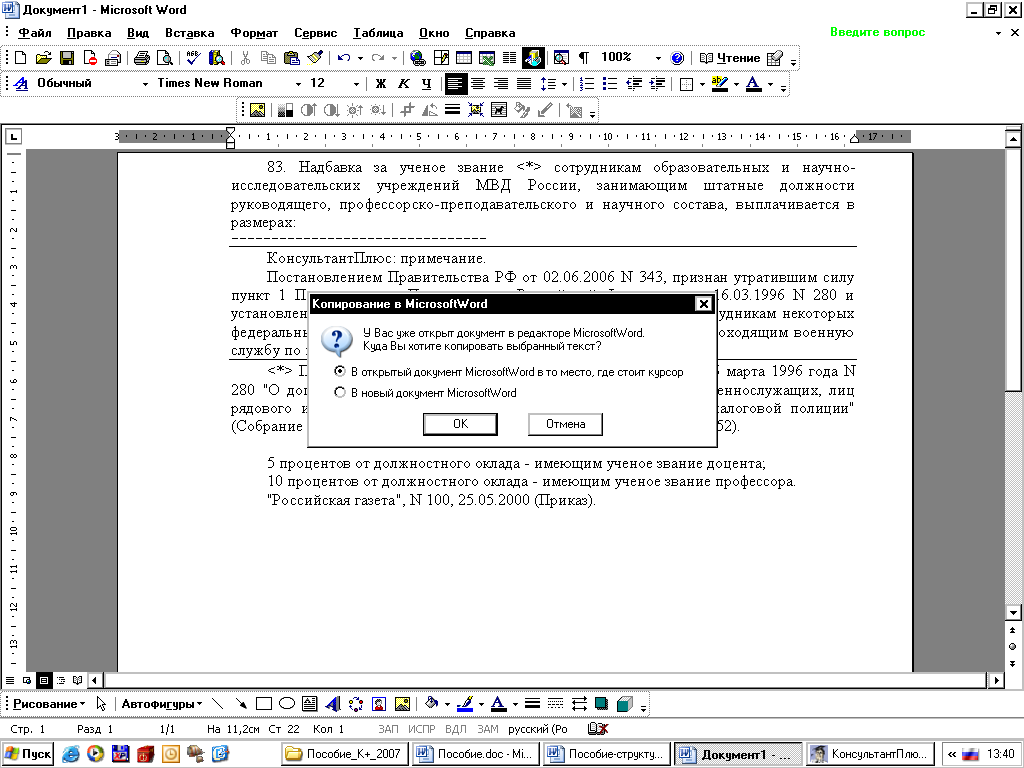Viewport: 1024px width, 768px height.
Task: Toggle Underline Ч formatting button
Action: [426, 84]
